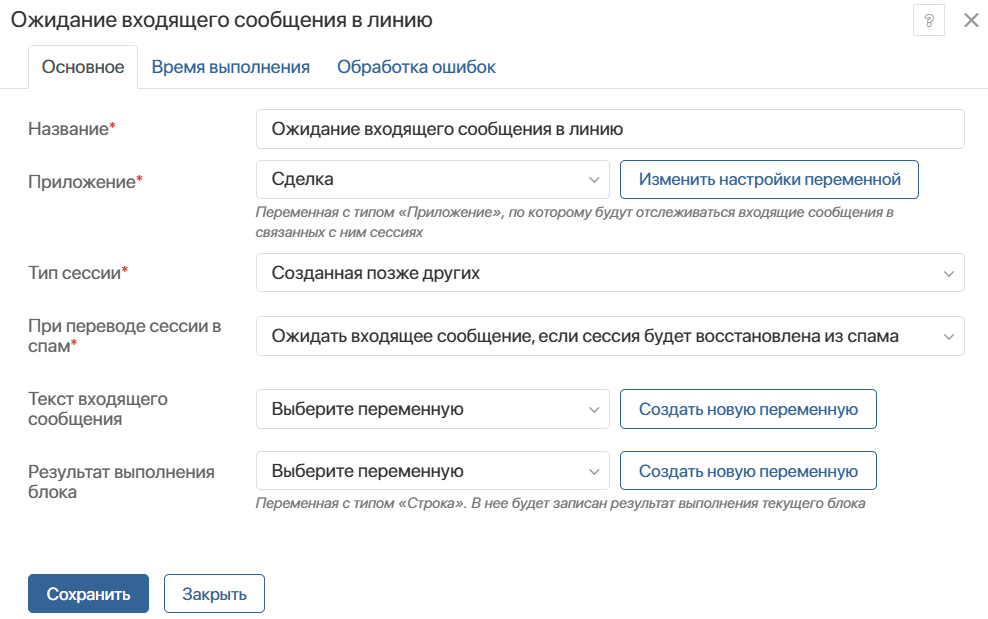Click the Сохранить button
Screen dimensions: 988x619
(88, 594)
